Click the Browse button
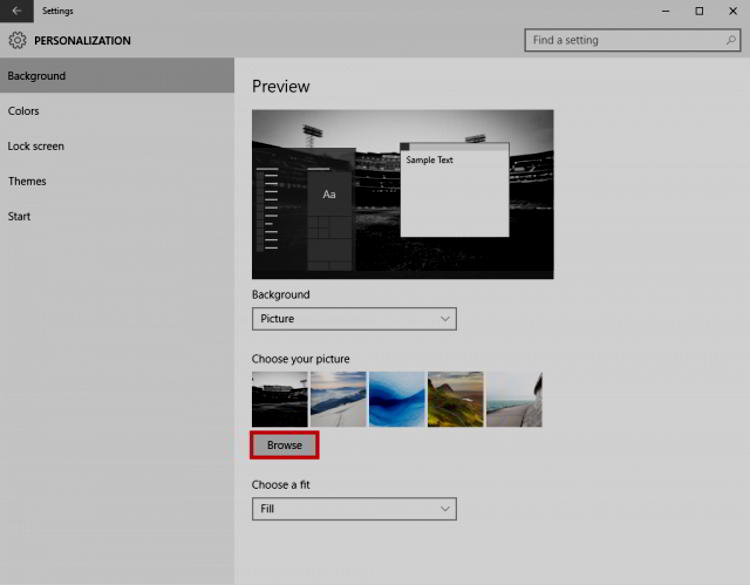Image resolution: width=750 pixels, height=585 pixels. coord(284,445)
